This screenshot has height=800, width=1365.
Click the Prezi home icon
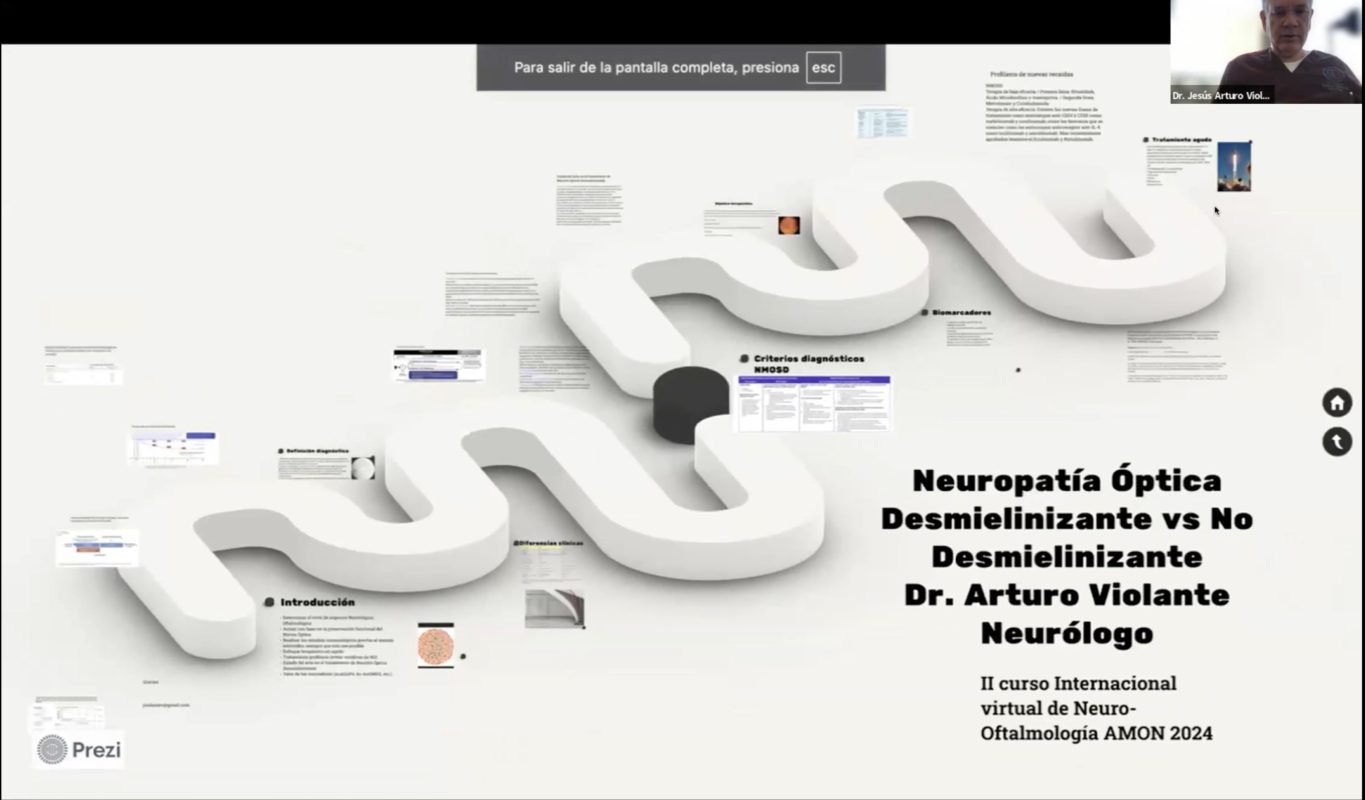pos(1337,403)
